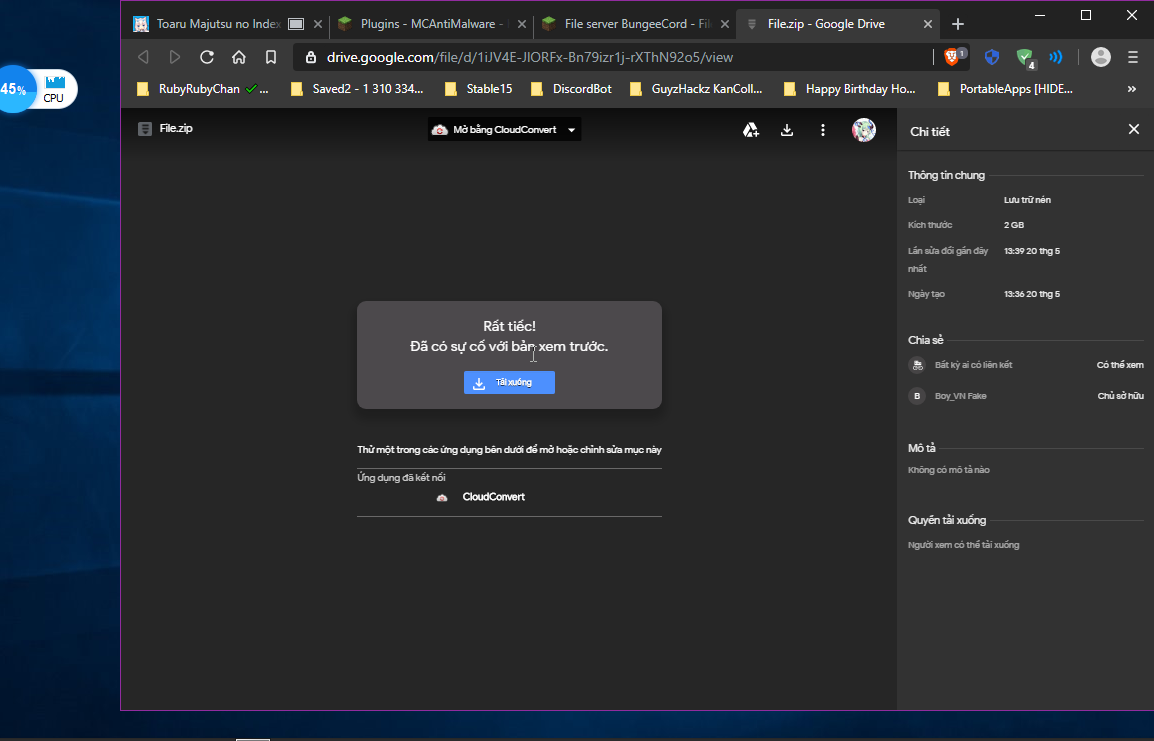Bookmark this page with bookmark icon

click(270, 57)
